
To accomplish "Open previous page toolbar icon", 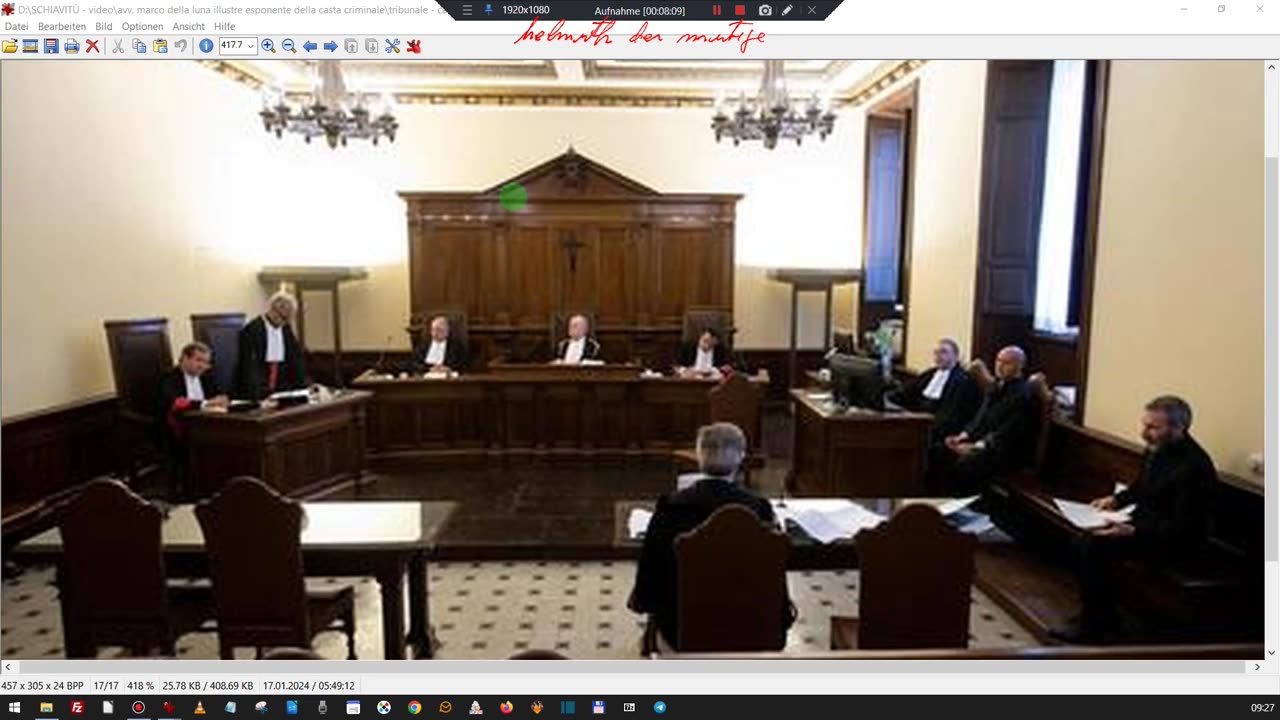I will tap(351, 46).
